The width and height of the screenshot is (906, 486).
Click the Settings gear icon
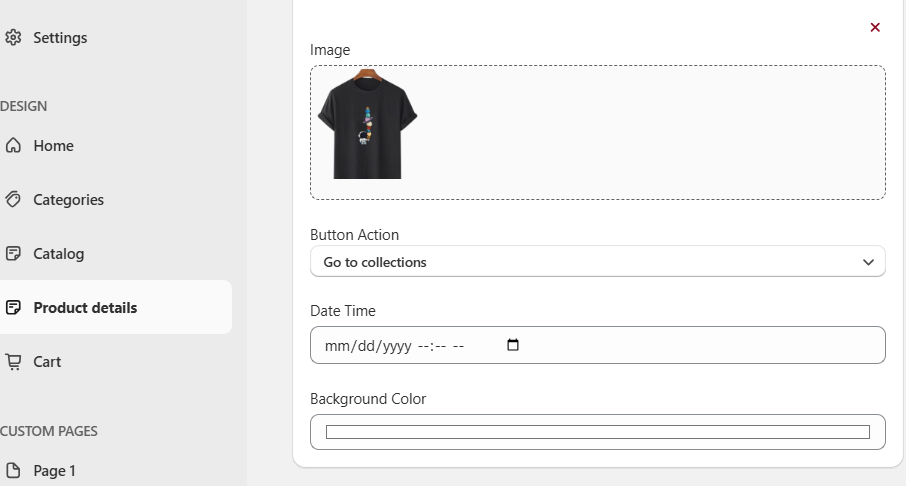click(x=13, y=38)
